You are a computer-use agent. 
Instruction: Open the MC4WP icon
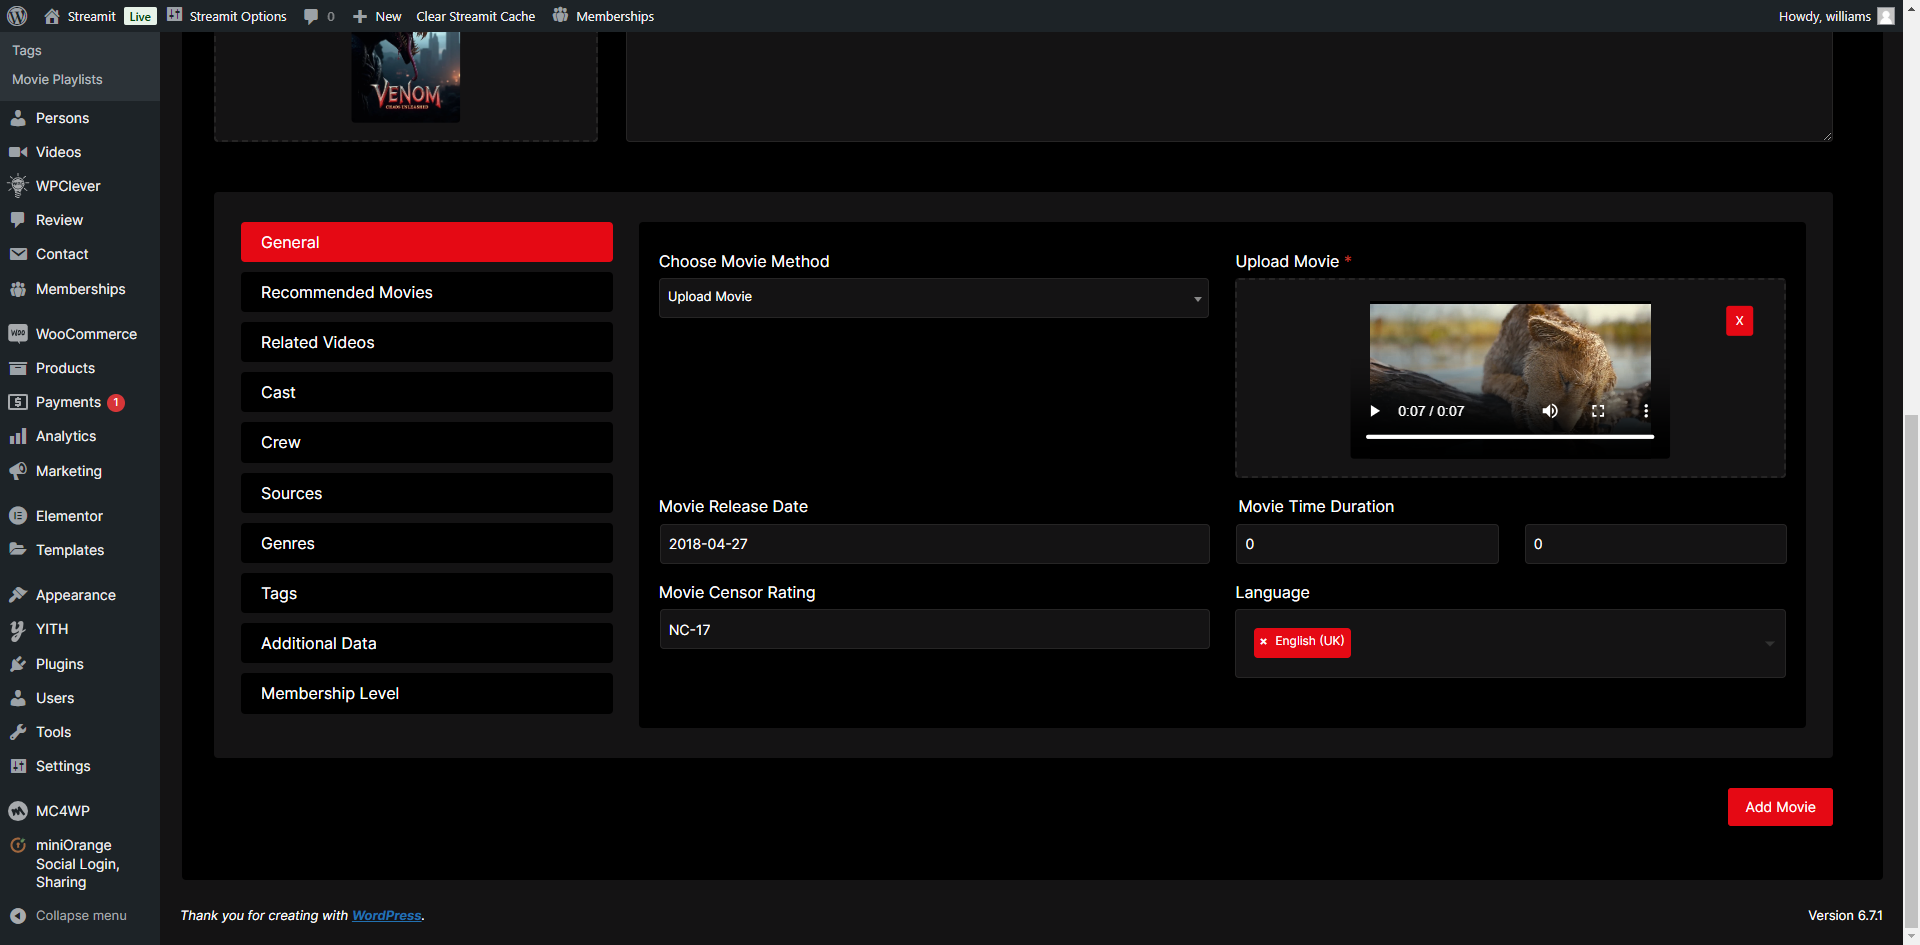18,811
